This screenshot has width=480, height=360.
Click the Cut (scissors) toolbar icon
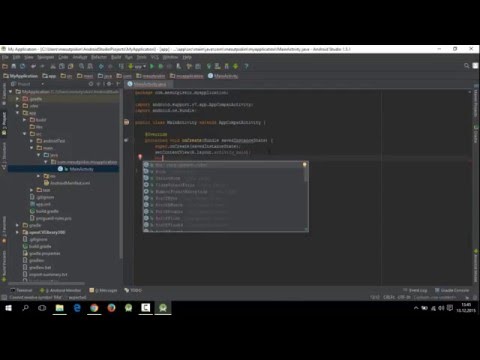pos(53,66)
